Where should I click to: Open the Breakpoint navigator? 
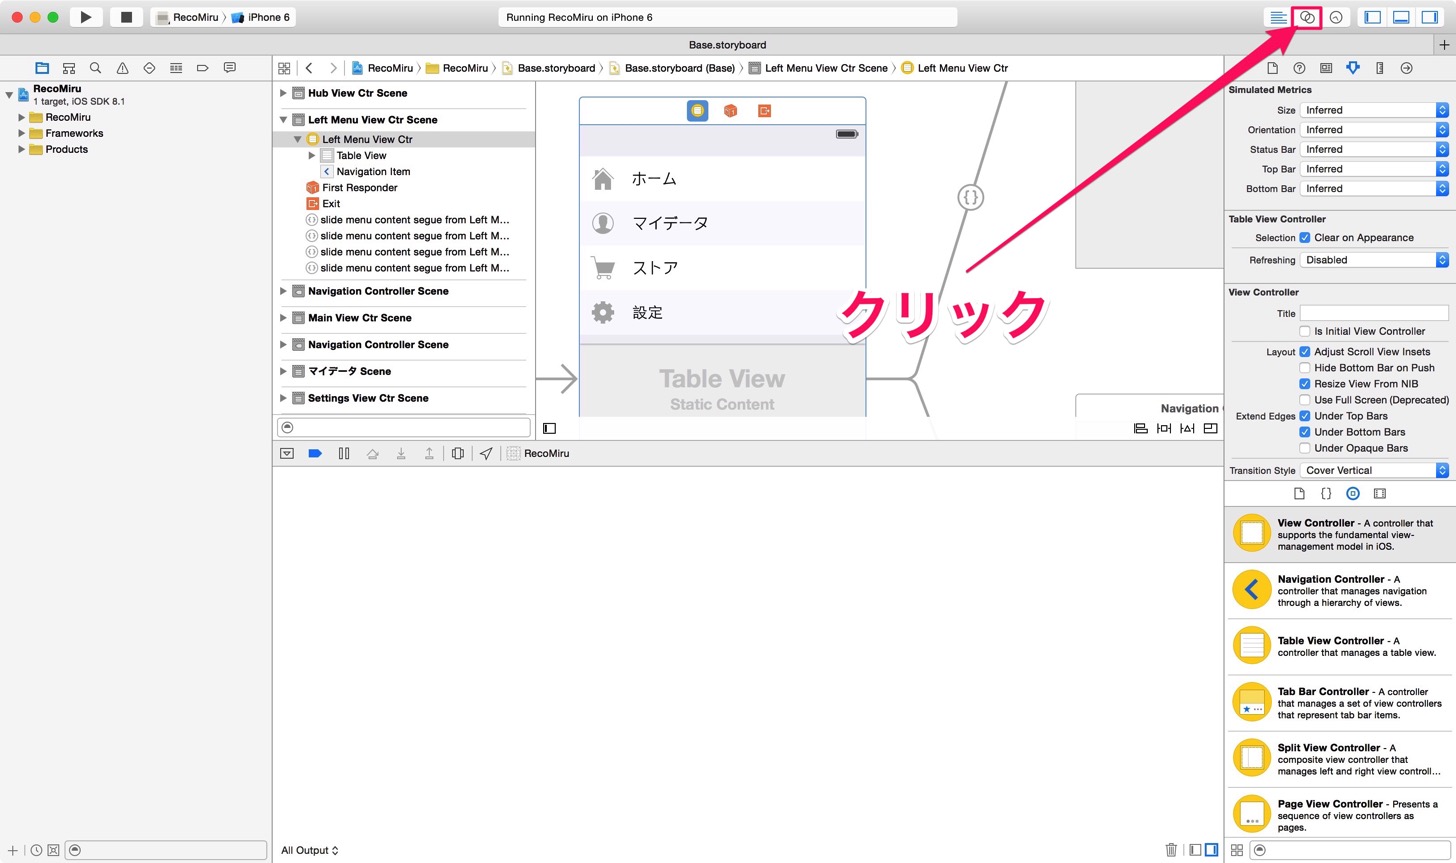202,68
